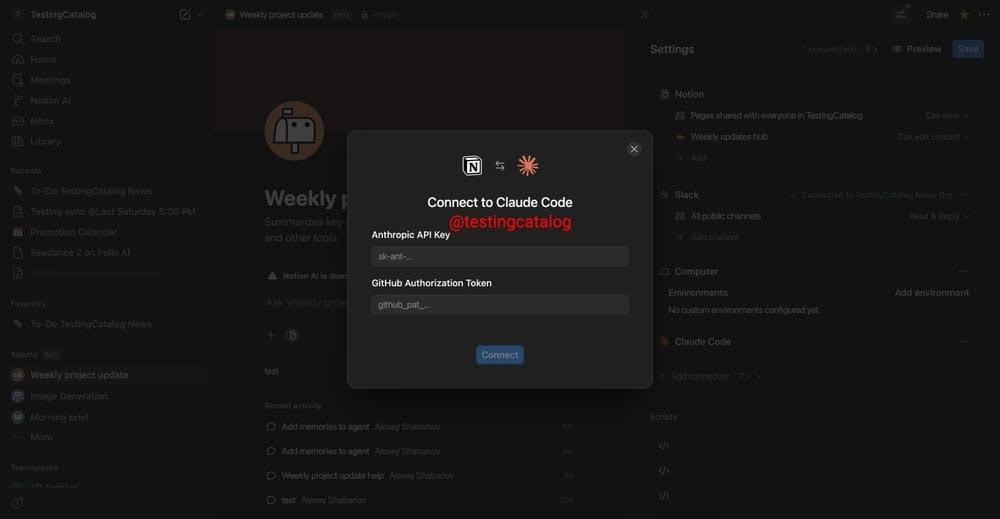
Task: Open the Inbox in the sidebar
Action: tap(41, 121)
